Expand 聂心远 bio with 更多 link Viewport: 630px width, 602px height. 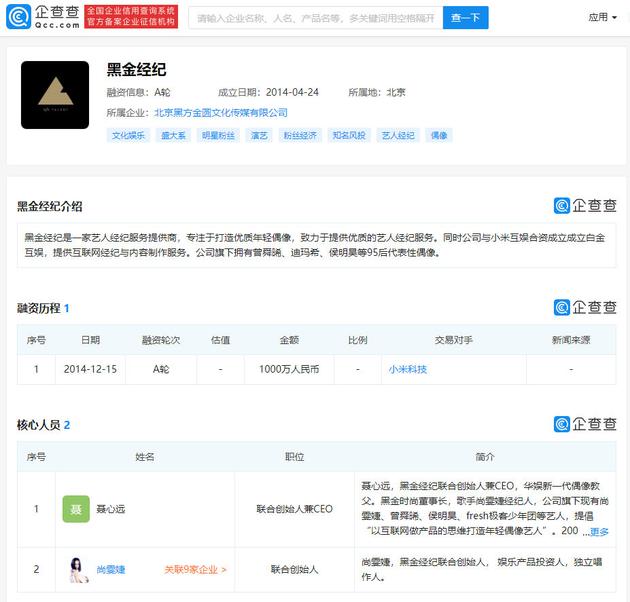point(599,532)
